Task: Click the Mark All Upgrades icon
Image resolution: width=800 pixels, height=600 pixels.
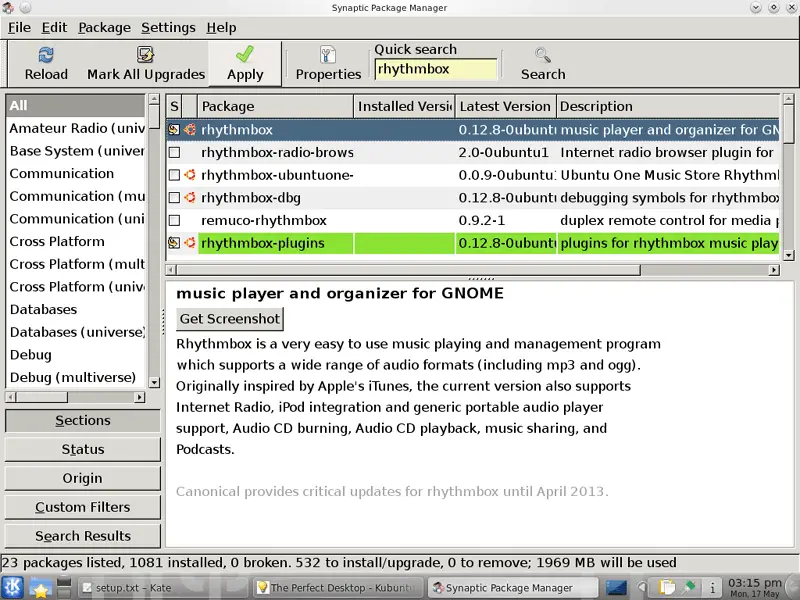Action: pos(145,55)
